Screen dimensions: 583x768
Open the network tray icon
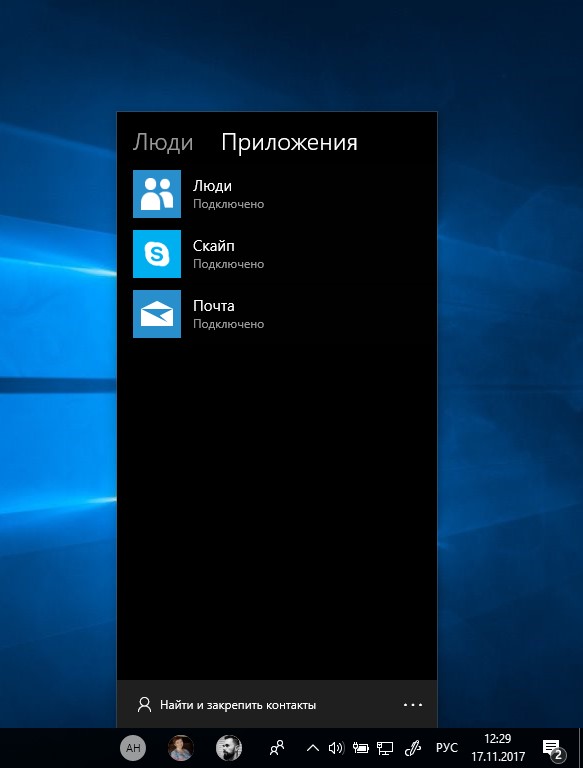click(385, 748)
